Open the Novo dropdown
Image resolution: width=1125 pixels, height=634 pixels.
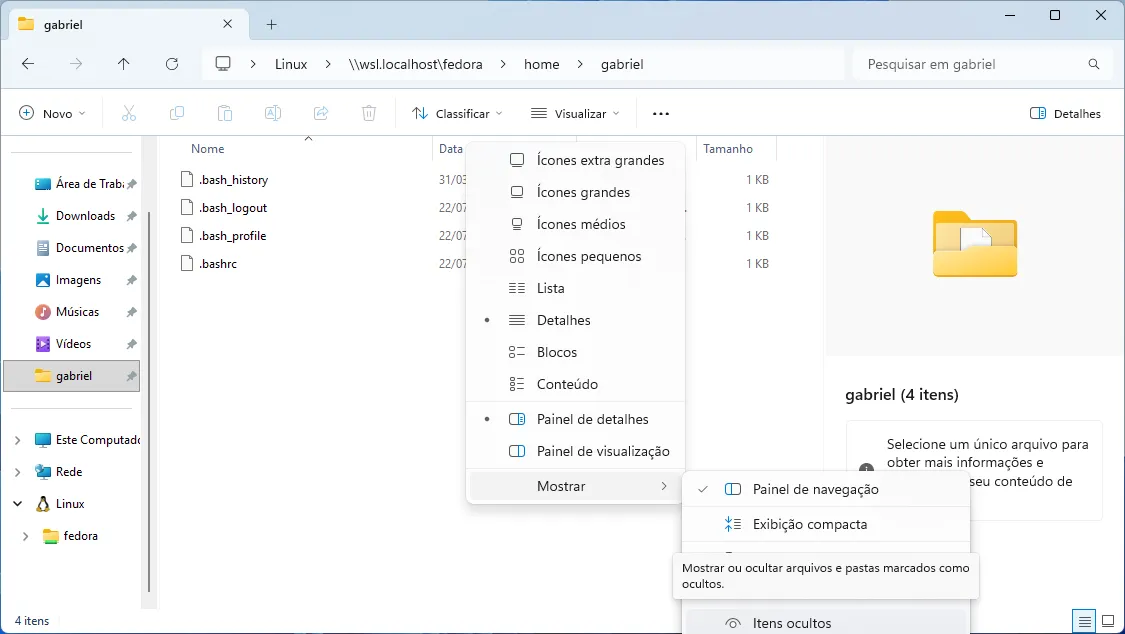[x=52, y=112]
